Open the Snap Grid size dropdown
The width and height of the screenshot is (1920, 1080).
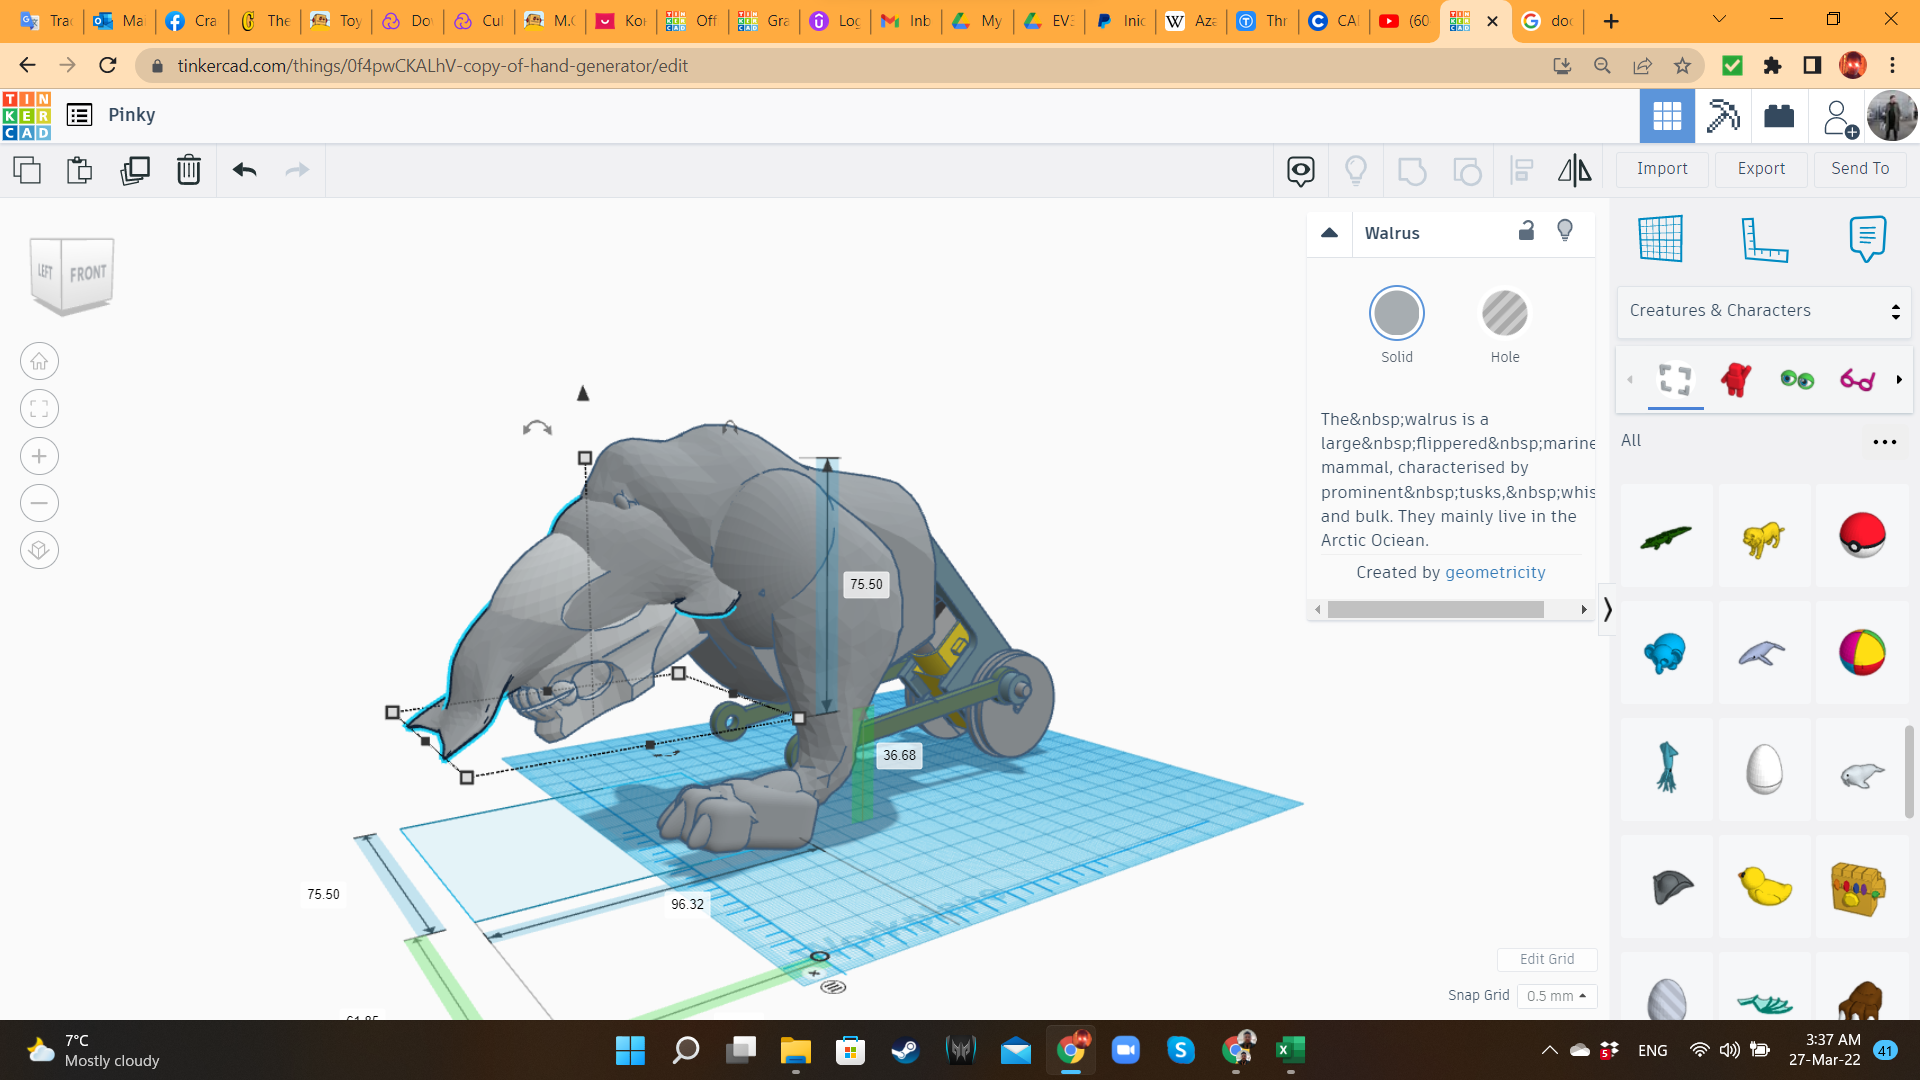pos(1557,996)
